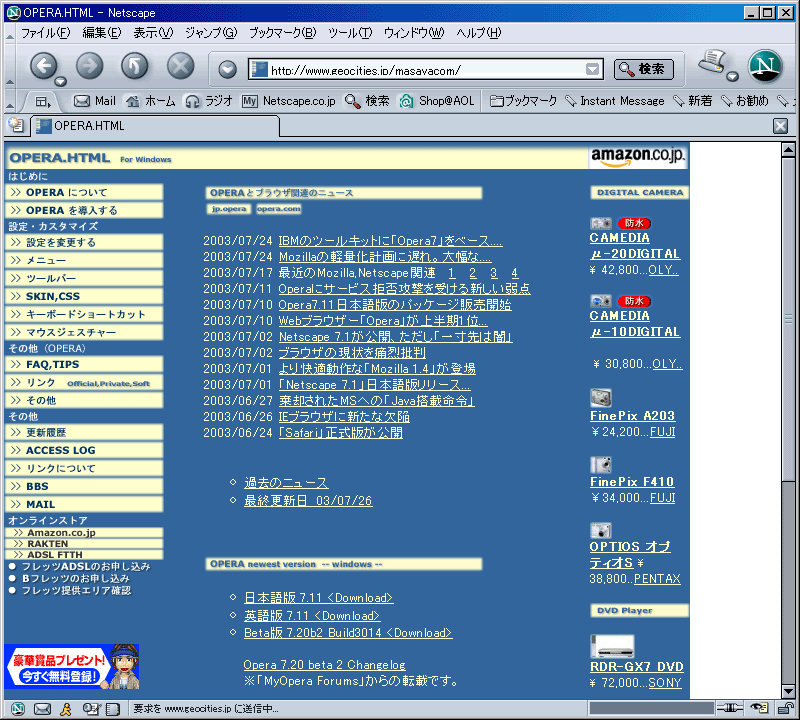
Task: Open Instant Messenger from the status bar
Action: (x=65, y=708)
